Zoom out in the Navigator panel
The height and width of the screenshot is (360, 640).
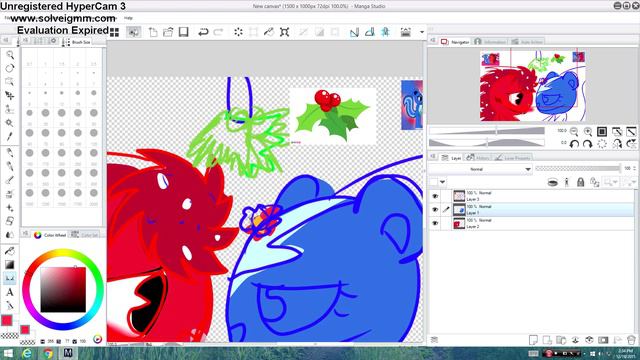(574, 131)
